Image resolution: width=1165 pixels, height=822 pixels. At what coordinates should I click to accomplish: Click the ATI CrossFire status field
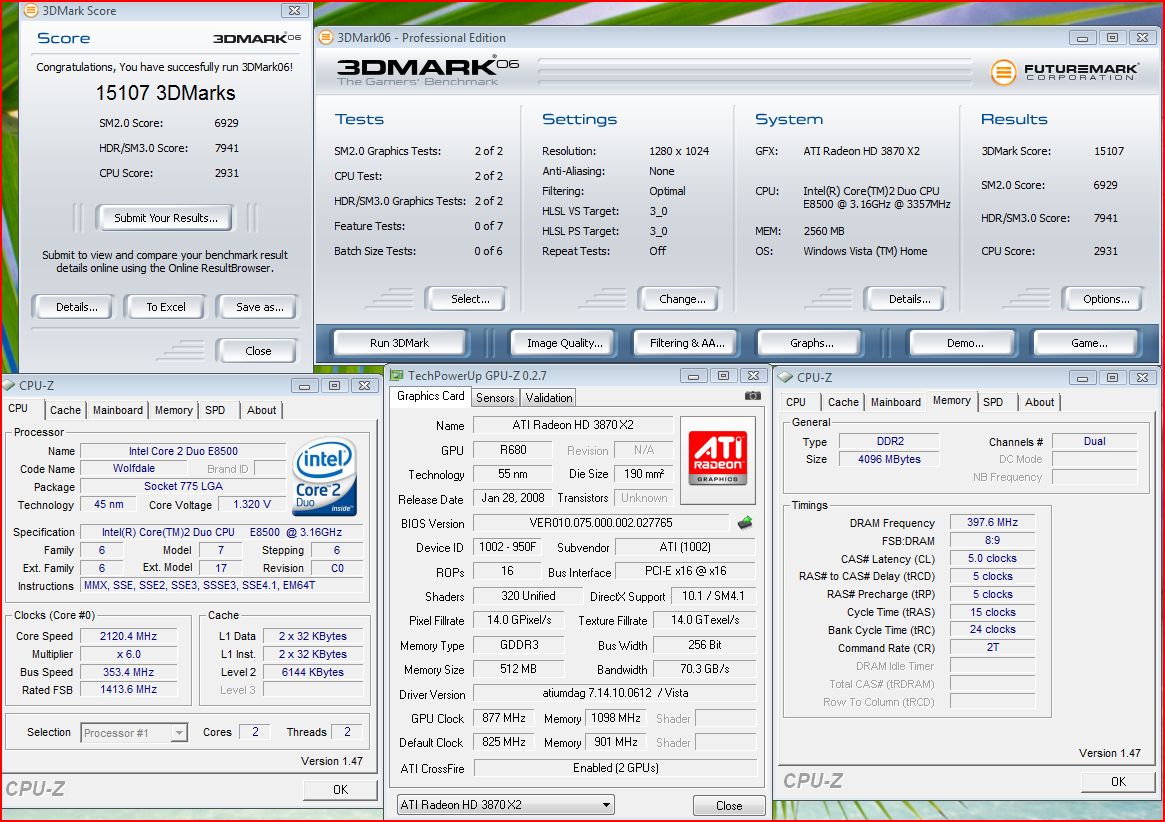click(x=615, y=768)
